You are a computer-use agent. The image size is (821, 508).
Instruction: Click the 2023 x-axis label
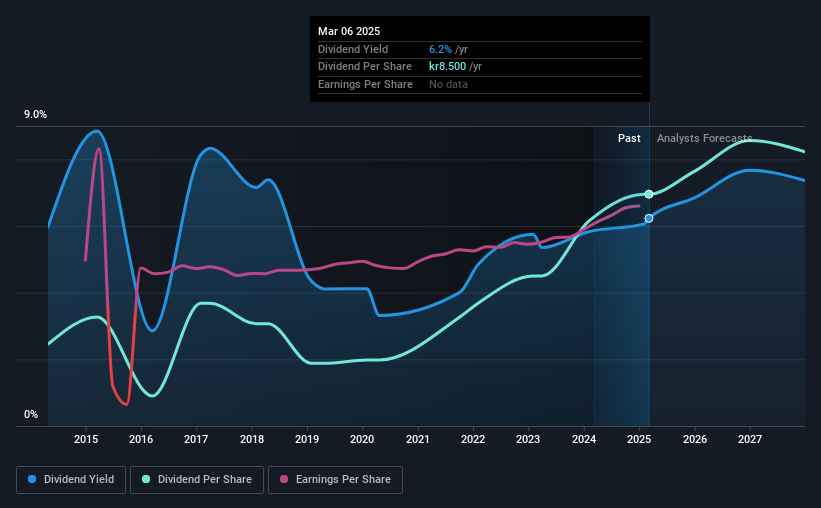click(x=528, y=439)
